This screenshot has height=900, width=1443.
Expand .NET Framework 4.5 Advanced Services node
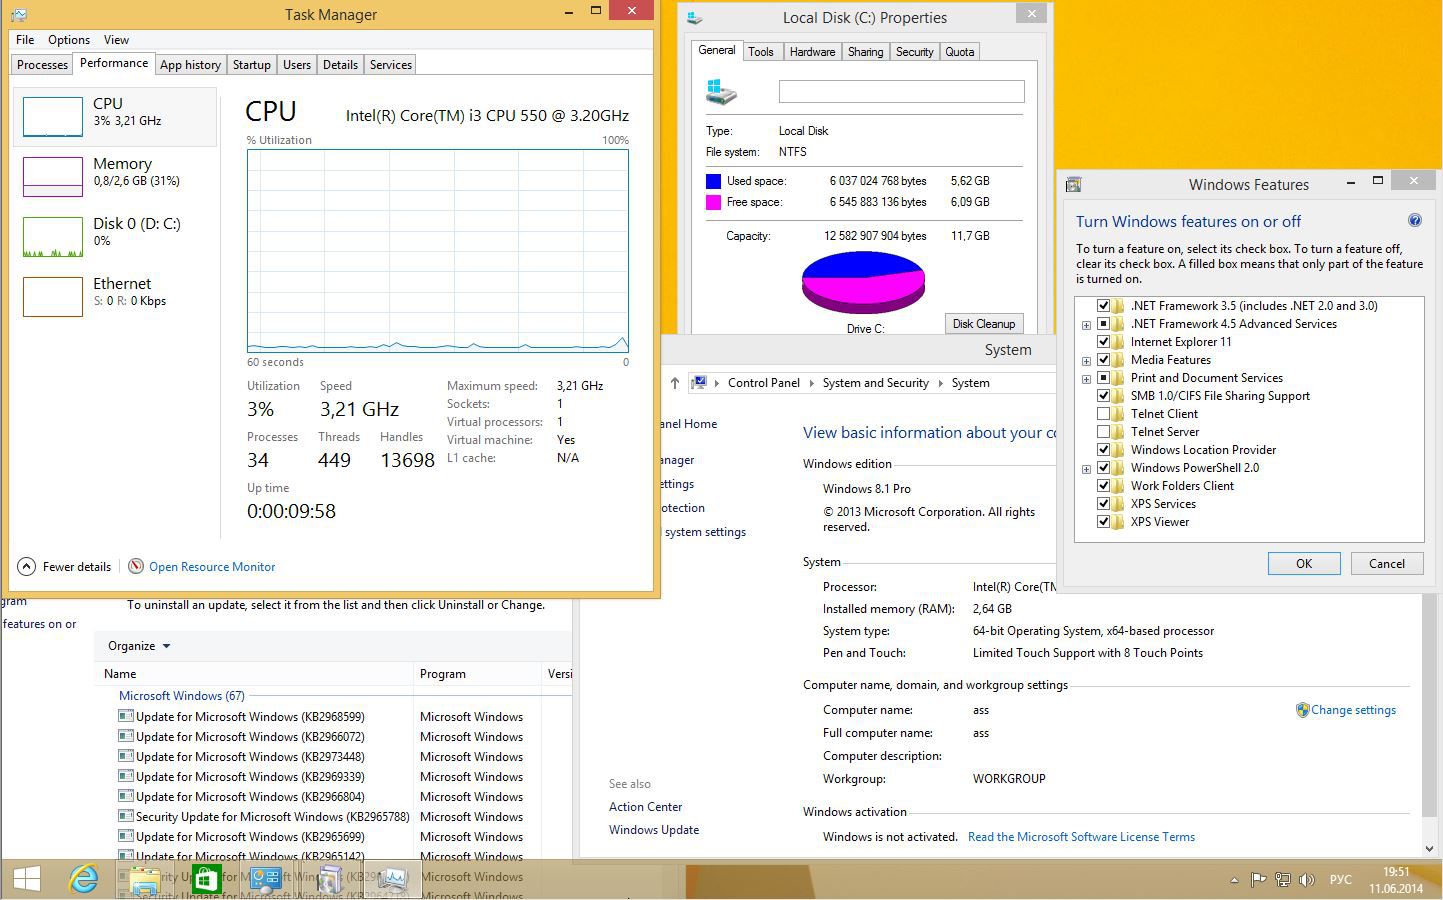pos(1086,325)
